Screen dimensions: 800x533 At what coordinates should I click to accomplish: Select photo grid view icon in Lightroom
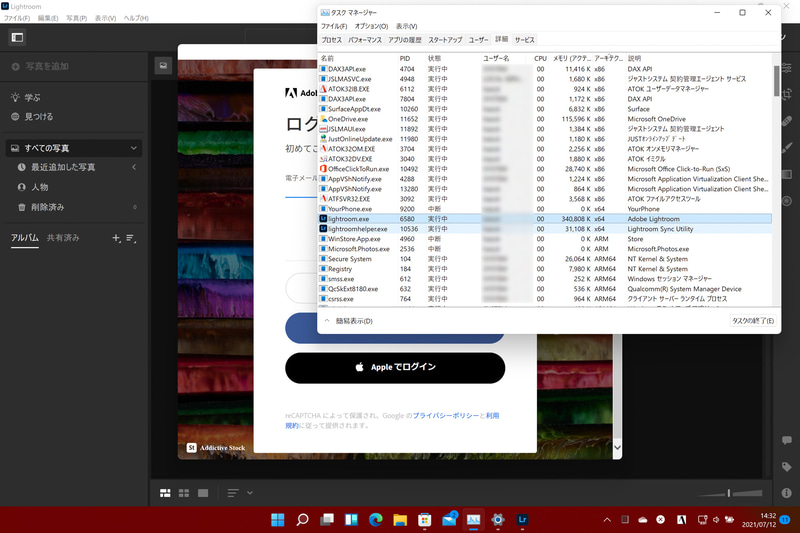(x=165, y=493)
